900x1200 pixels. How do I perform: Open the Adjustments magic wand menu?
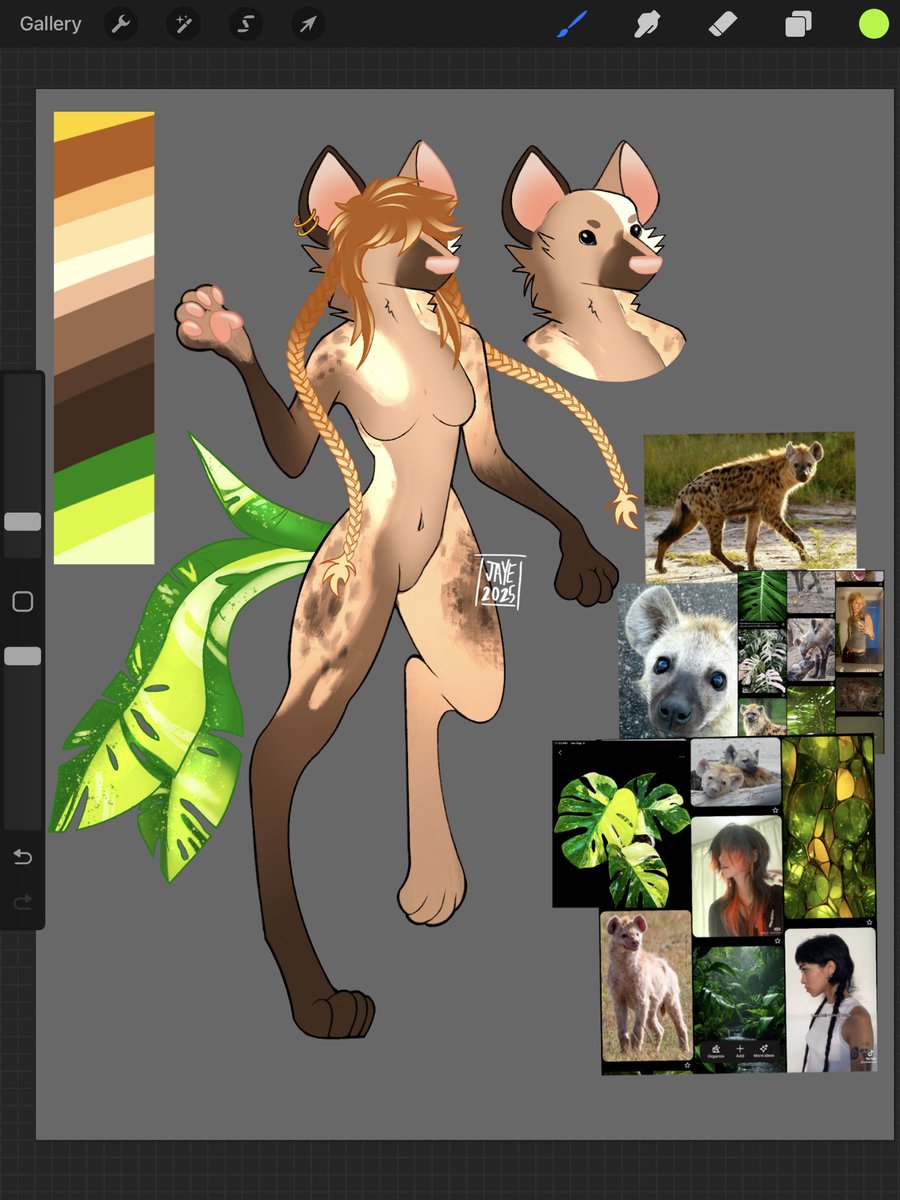click(183, 24)
